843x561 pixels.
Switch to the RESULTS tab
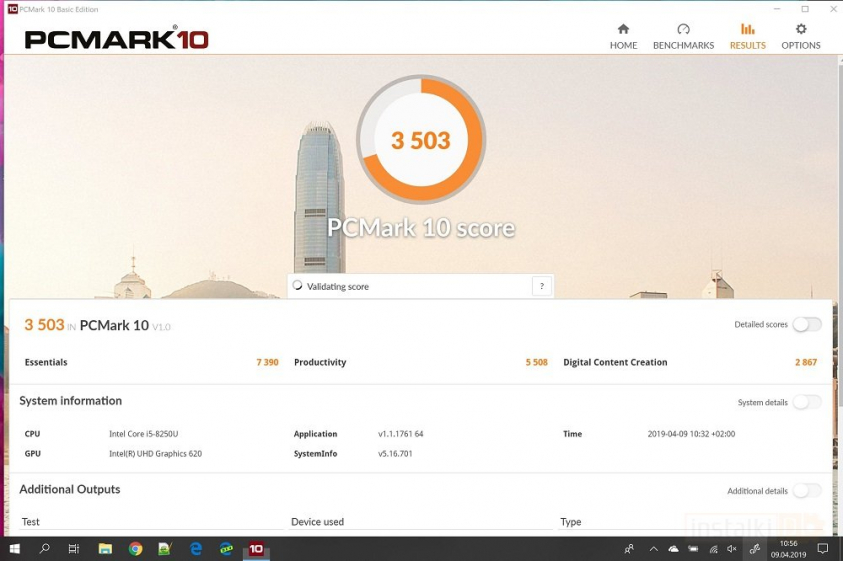pyautogui.click(x=747, y=37)
